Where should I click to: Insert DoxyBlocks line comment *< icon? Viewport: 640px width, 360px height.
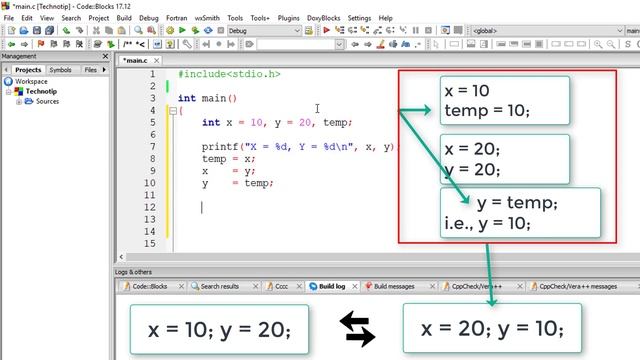(x=140, y=44)
